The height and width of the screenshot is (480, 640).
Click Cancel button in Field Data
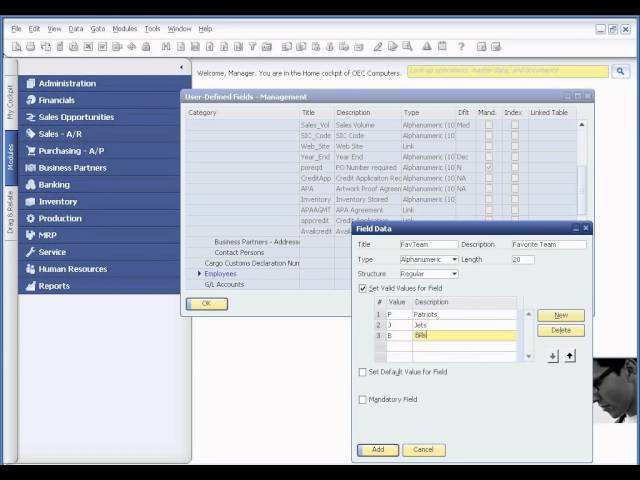pyautogui.click(x=424, y=449)
